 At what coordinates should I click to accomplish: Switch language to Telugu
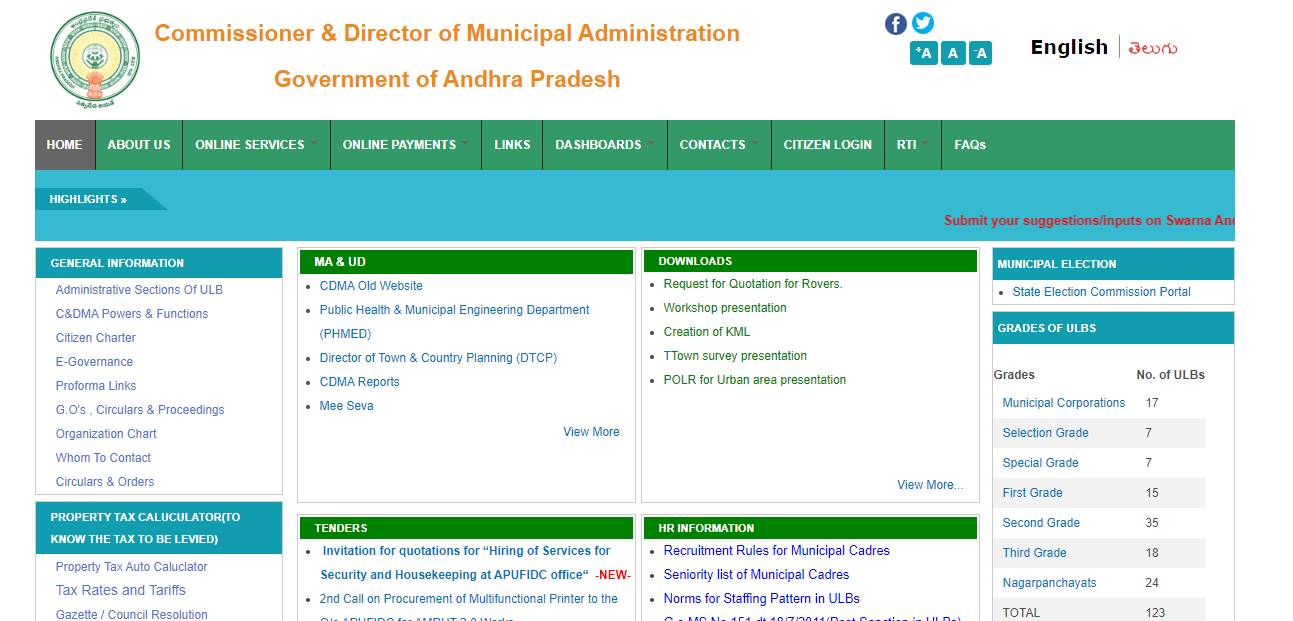pyautogui.click(x=1153, y=48)
